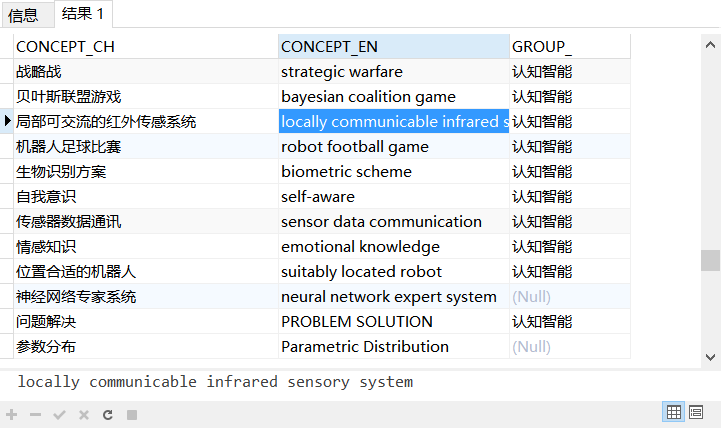Click scrollbar up arrow at top

click(x=710, y=44)
